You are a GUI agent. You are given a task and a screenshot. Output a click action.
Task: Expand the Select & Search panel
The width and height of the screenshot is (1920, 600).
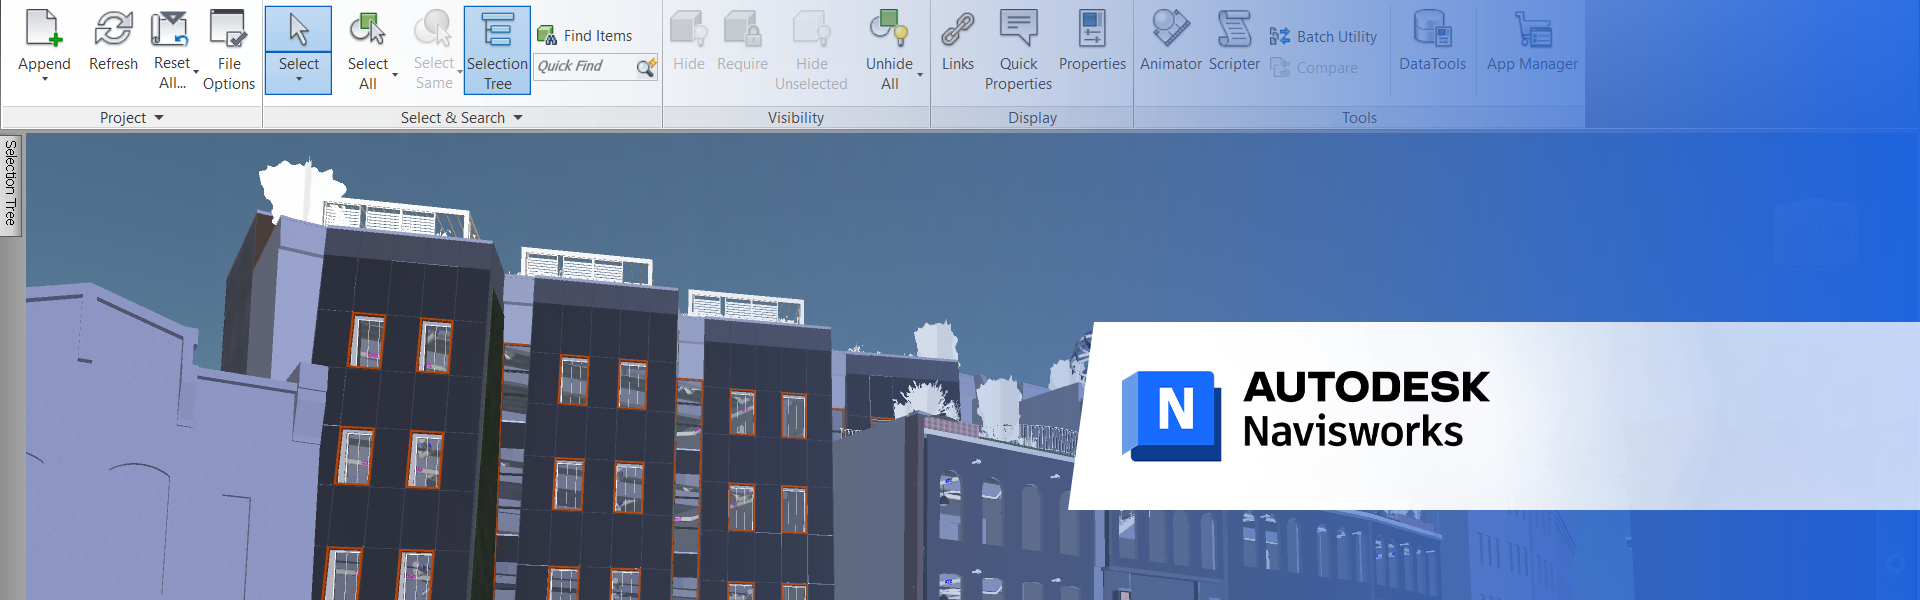click(x=518, y=118)
